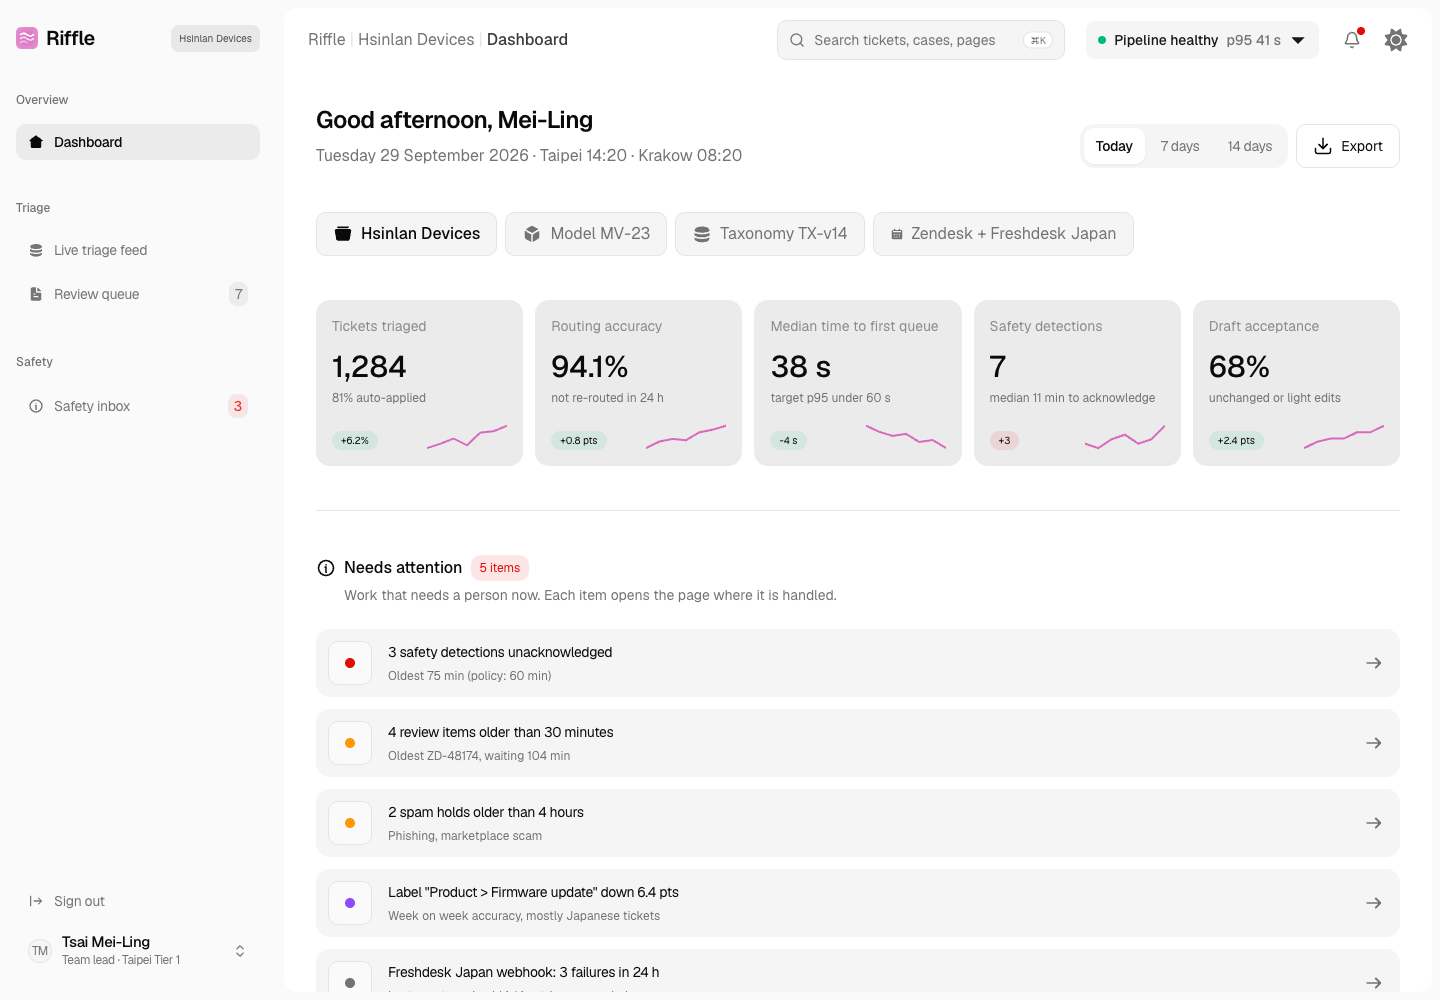Viewport: 1440px width, 1000px height.
Task: Click the TM user avatar
Action: (x=40, y=951)
